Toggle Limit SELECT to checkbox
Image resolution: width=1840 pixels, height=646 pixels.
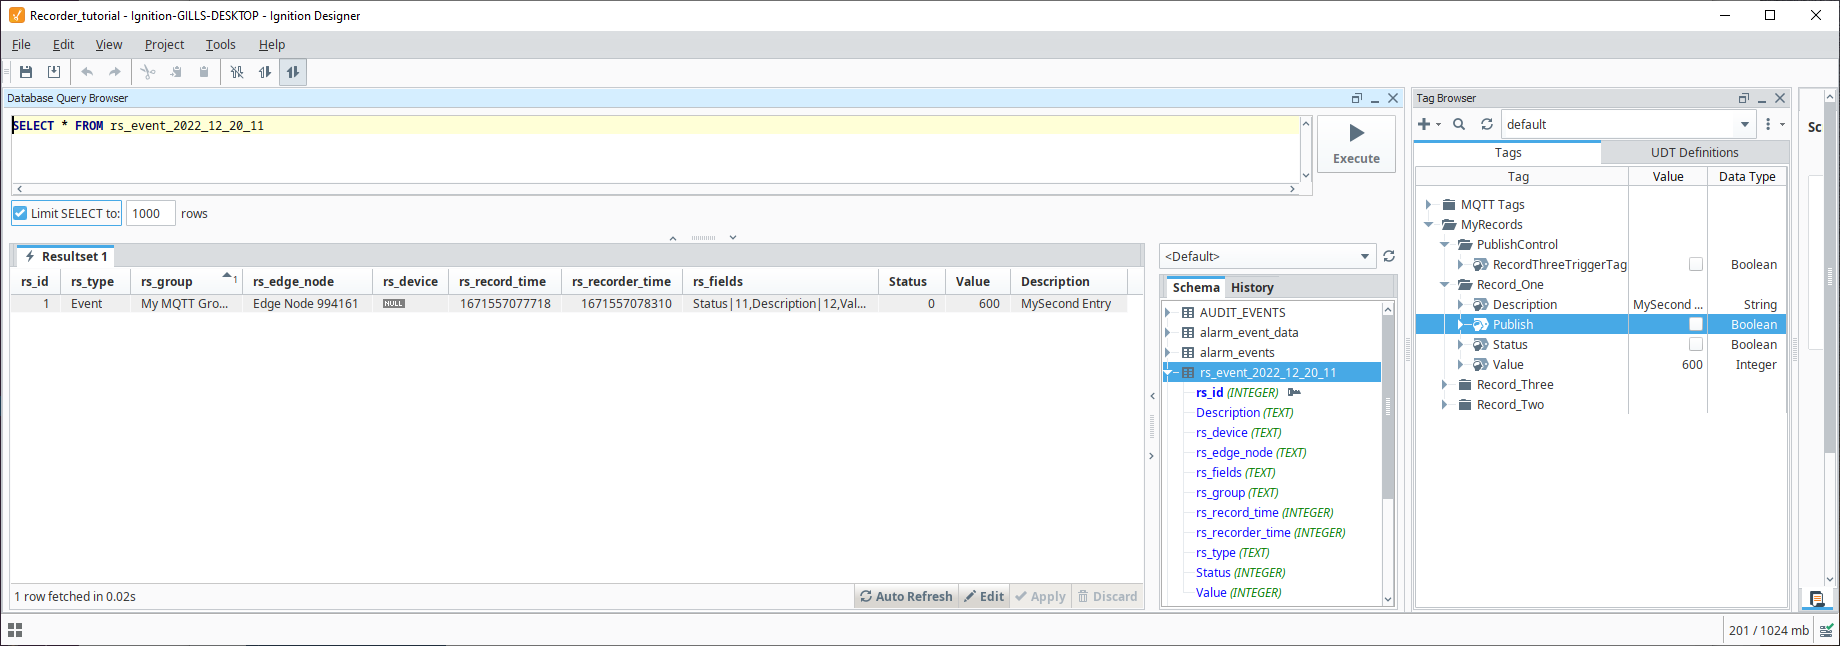click(20, 213)
